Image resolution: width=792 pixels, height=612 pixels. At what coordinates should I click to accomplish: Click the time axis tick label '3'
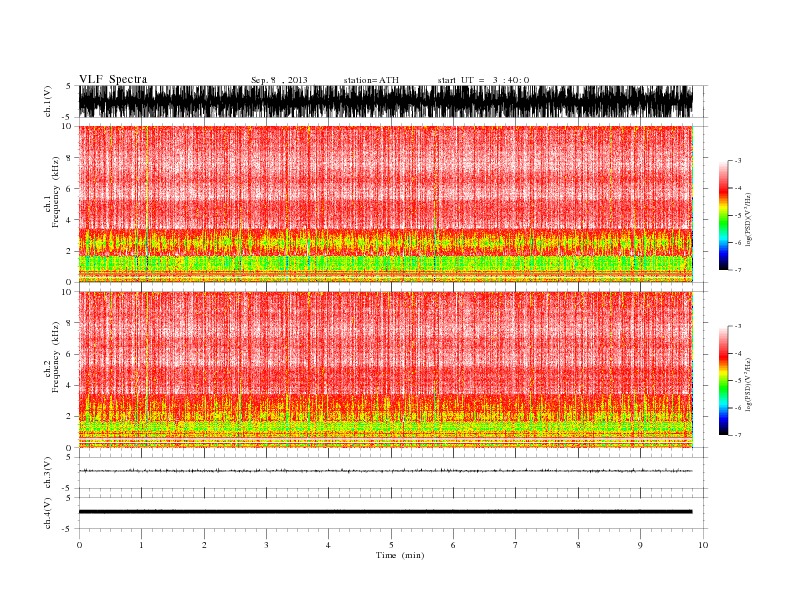click(x=266, y=545)
